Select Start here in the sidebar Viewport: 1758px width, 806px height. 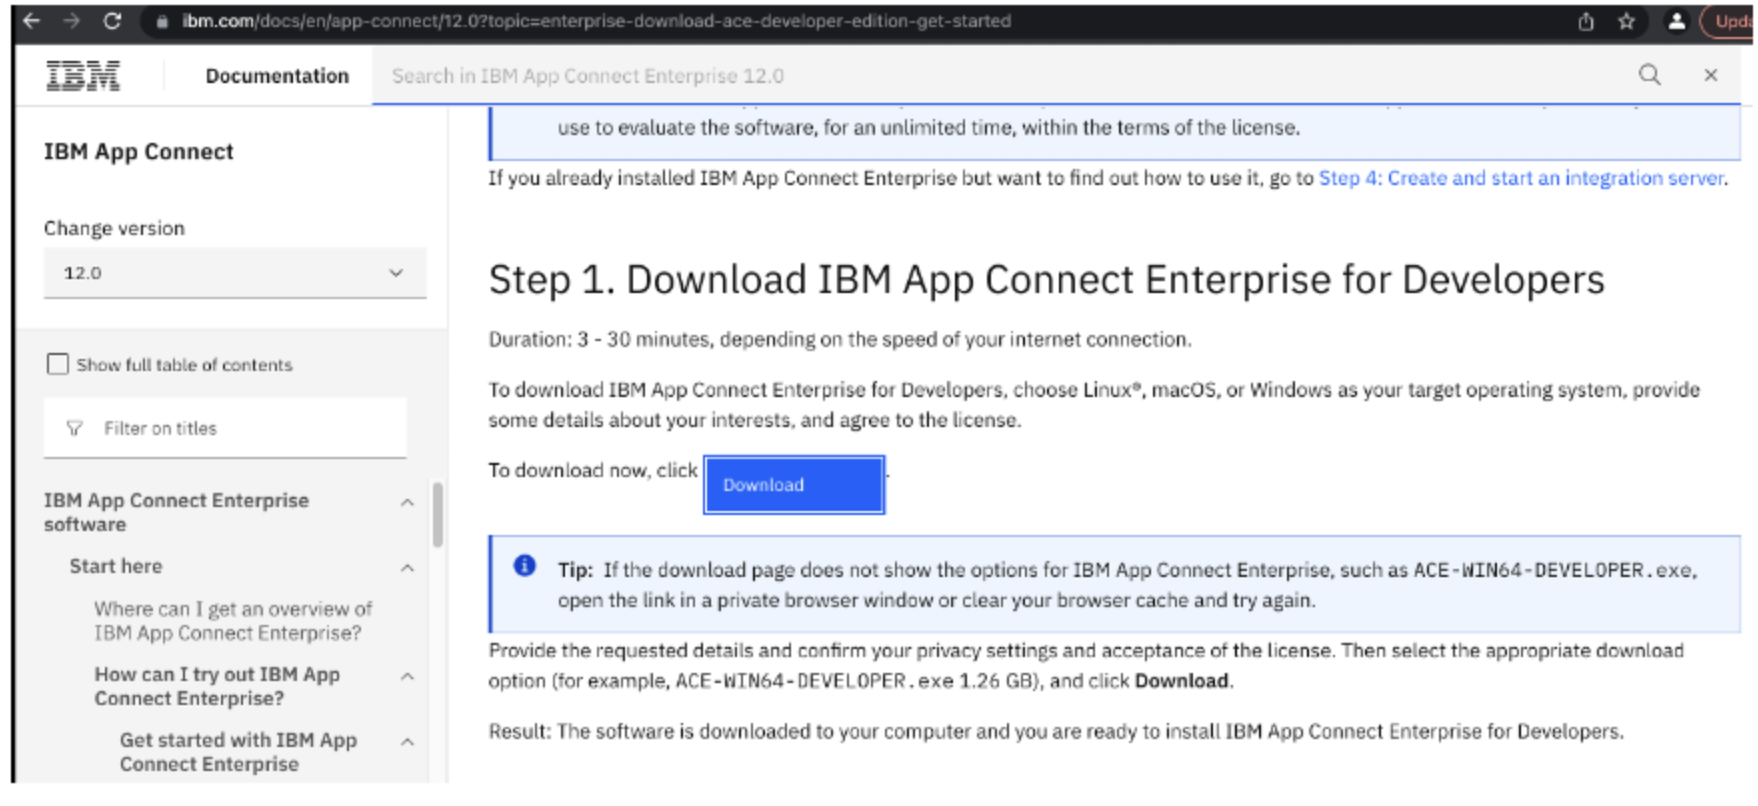click(x=116, y=566)
